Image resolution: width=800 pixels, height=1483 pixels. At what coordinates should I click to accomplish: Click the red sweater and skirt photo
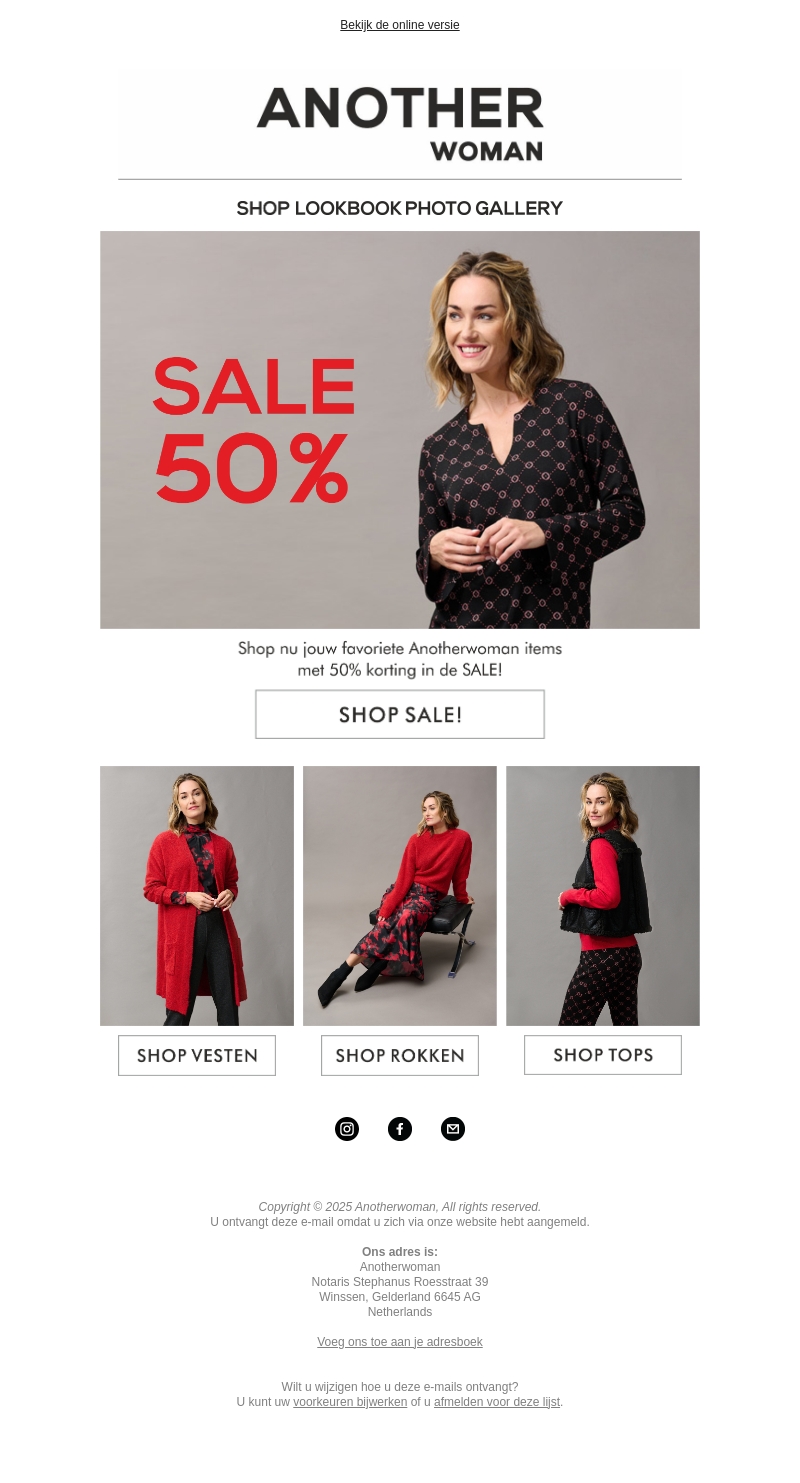(400, 896)
